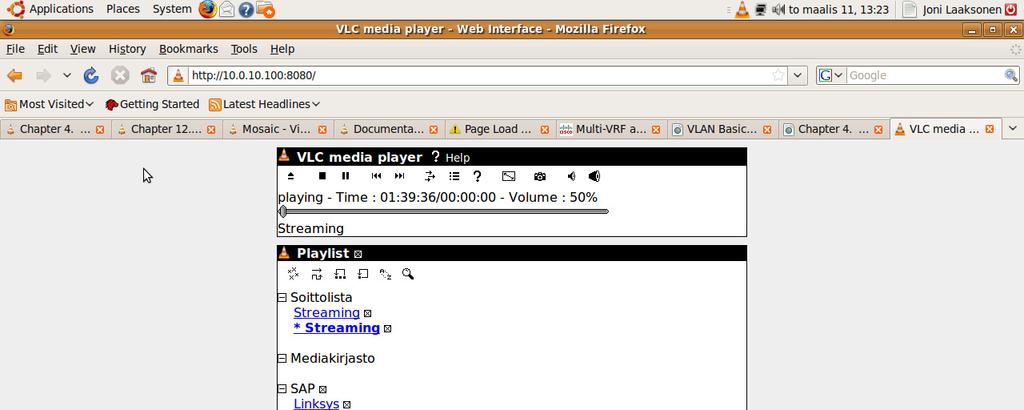Hide the Playlist panel using its header box icon
The height and width of the screenshot is (410, 1024).
pyautogui.click(x=358, y=254)
